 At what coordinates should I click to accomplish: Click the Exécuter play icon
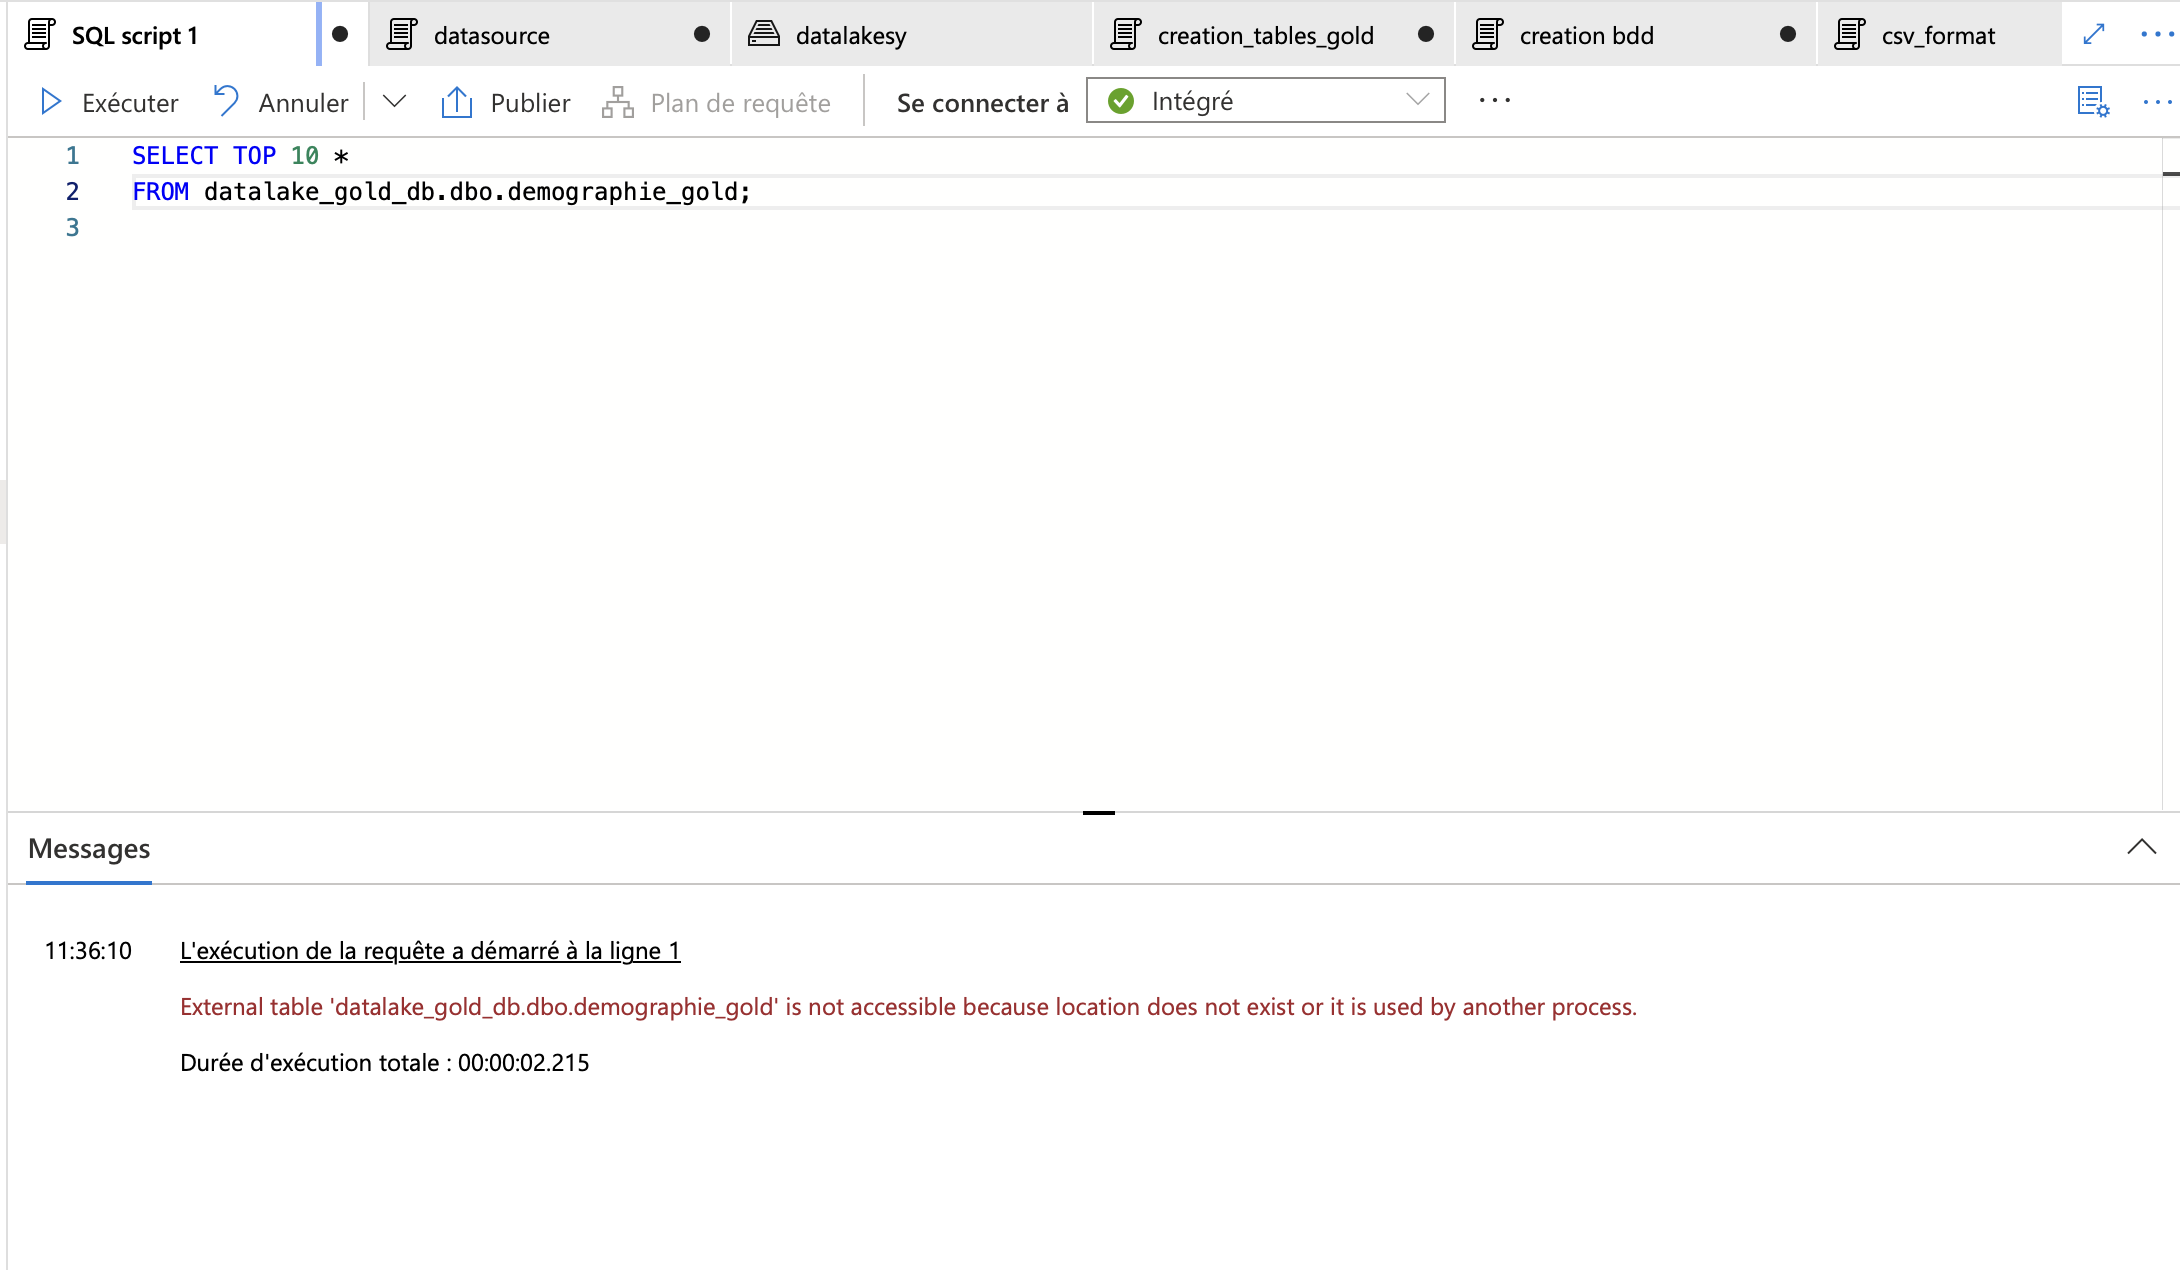coord(50,102)
